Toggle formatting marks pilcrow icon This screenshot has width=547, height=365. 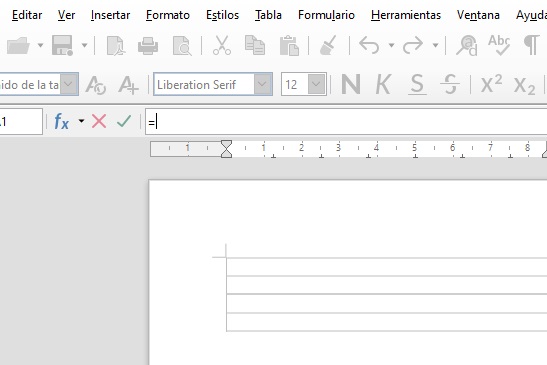point(531,45)
